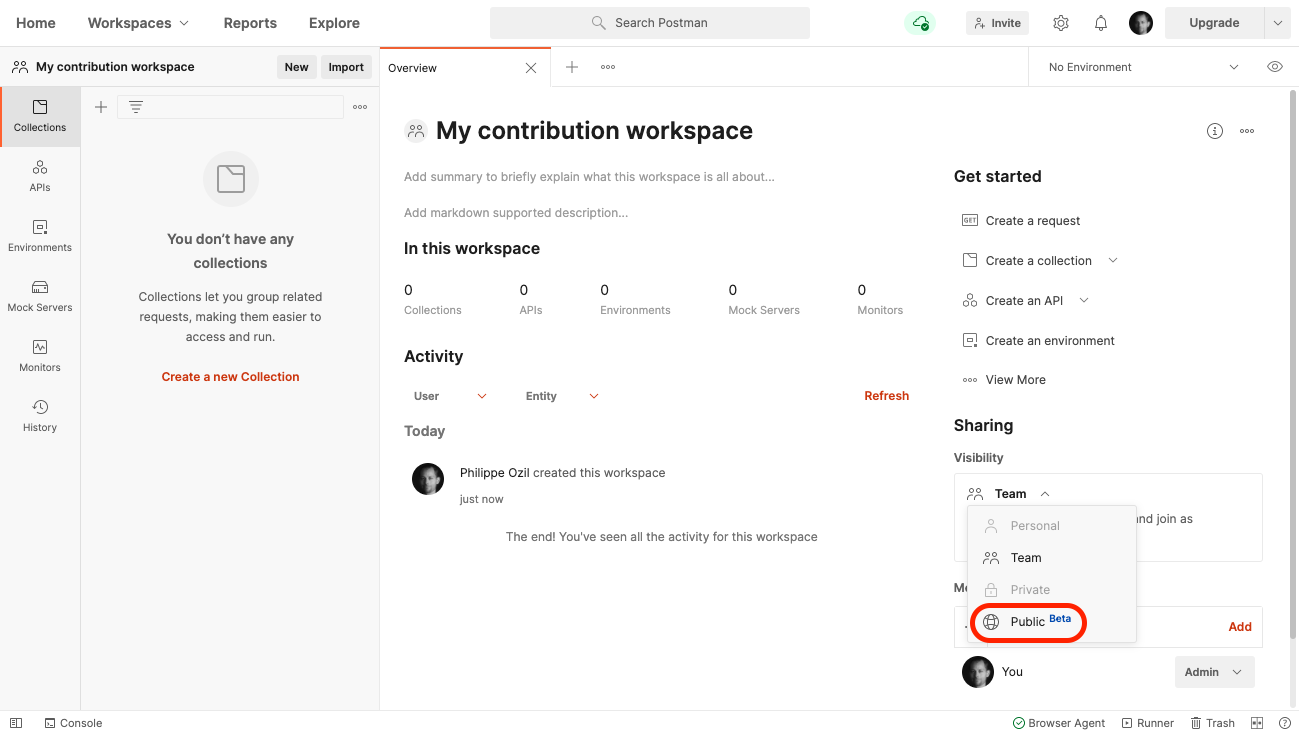Open Collections in the sidebar
1299x735 pixels.
click(40, 116)
